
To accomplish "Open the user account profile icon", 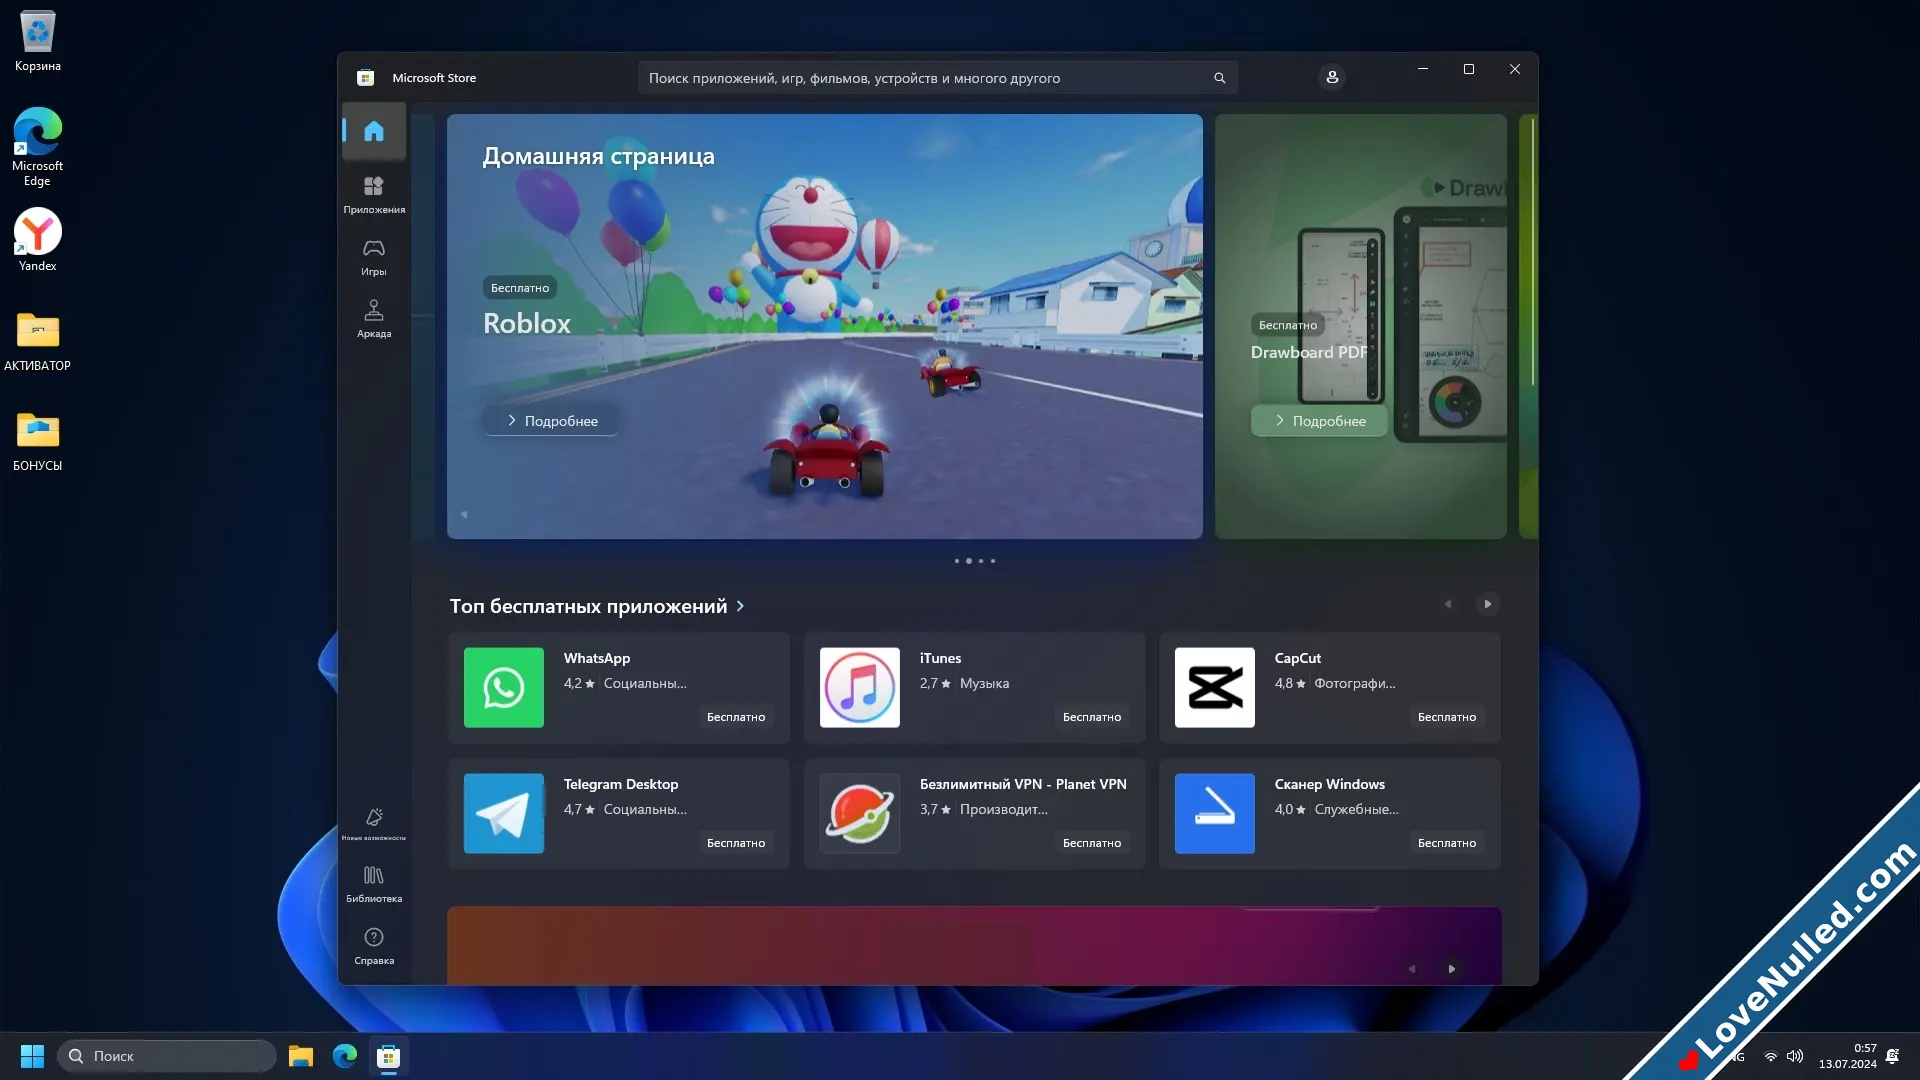I will [1331, 77].
